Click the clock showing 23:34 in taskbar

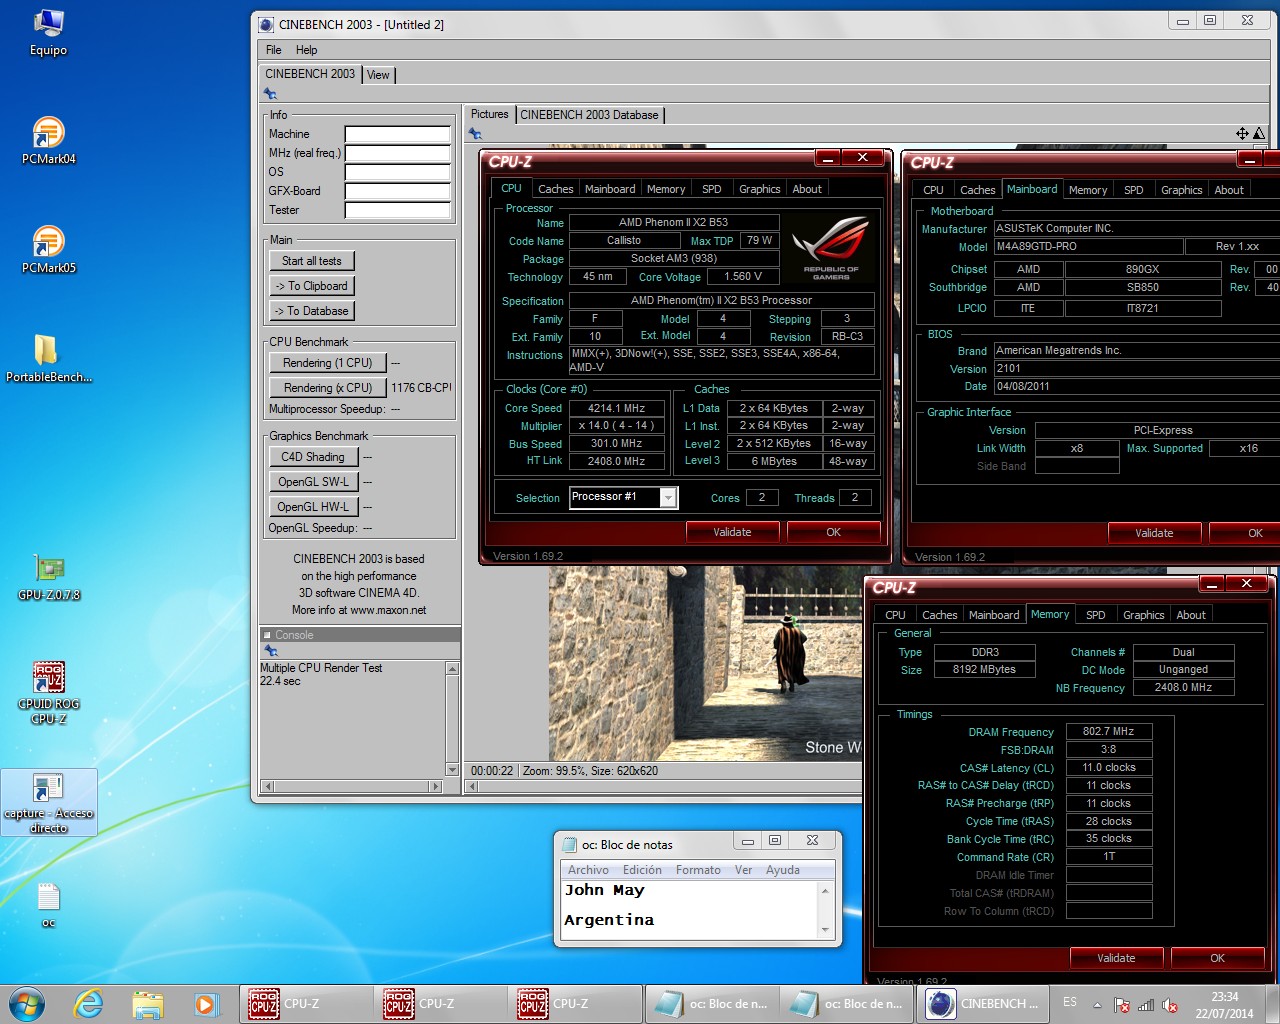pyautogui.click(x=1224, y=997)
